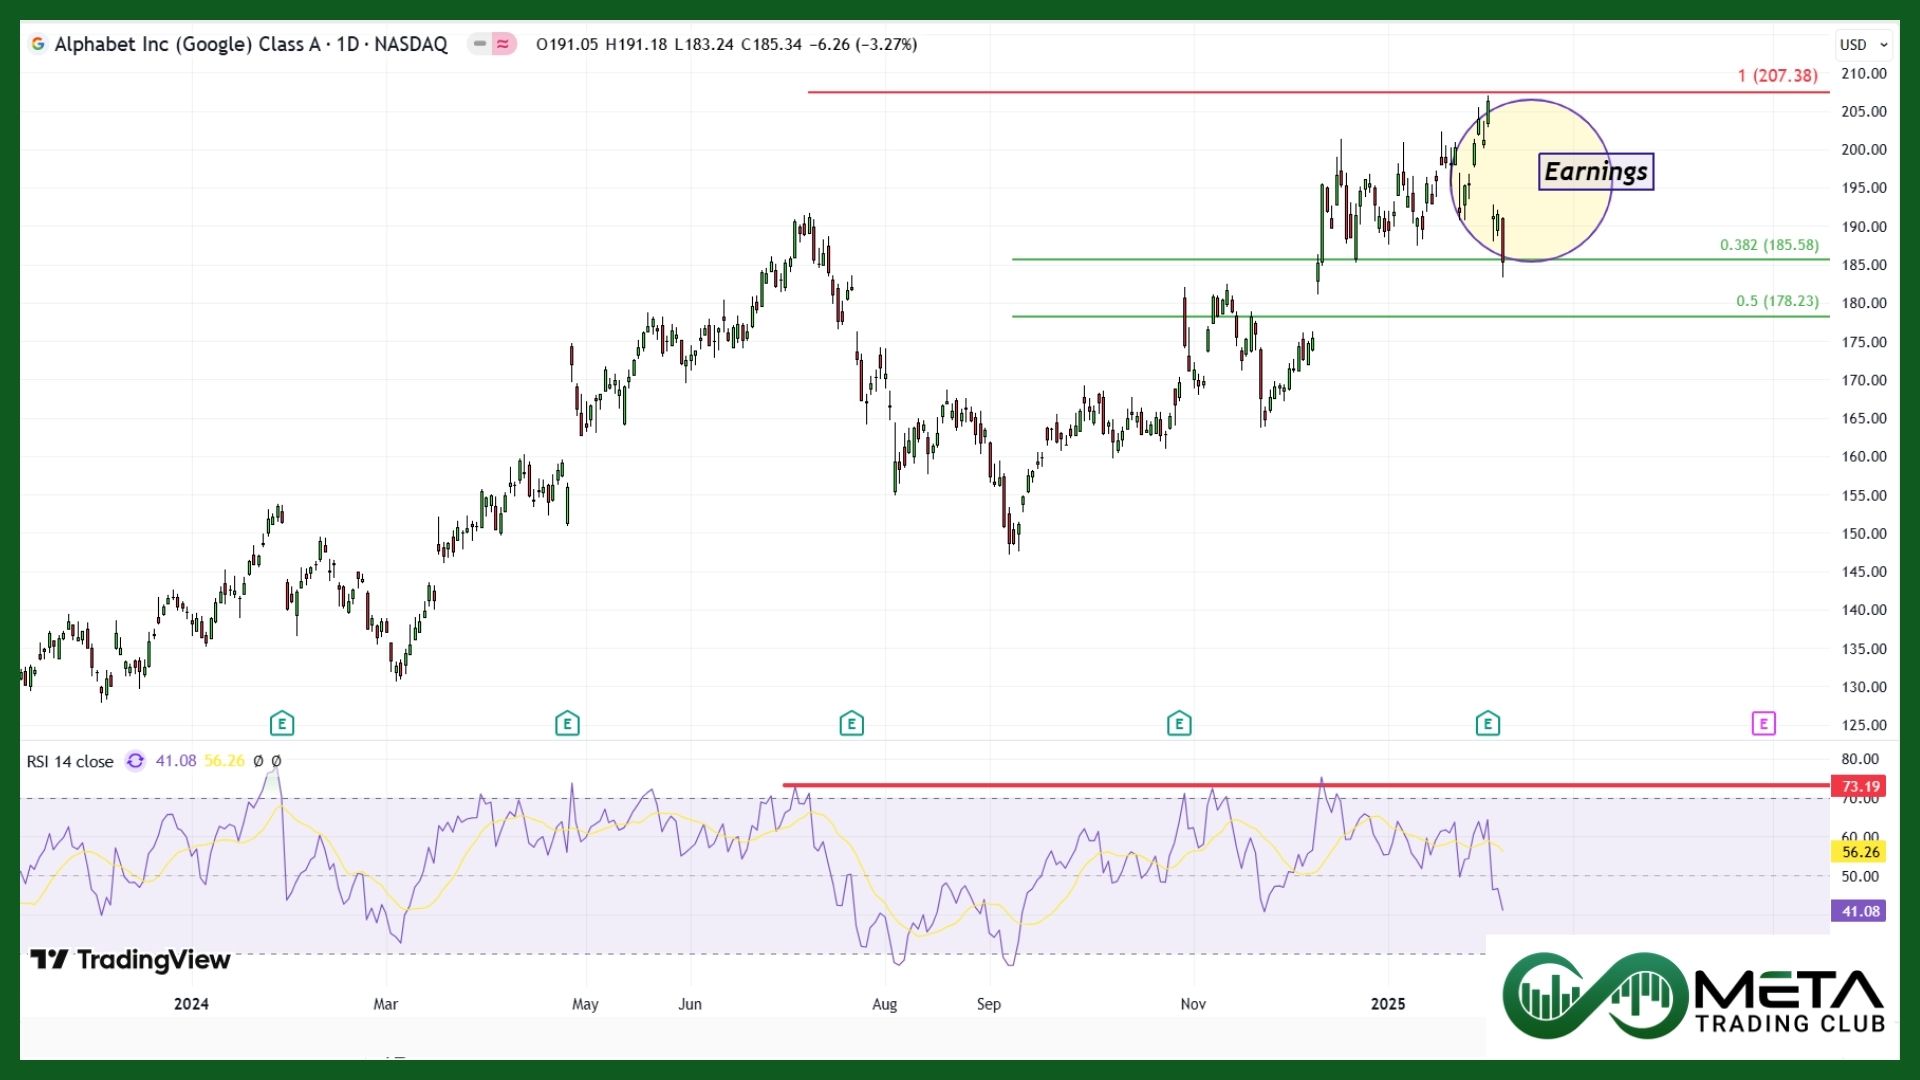Click the Nov label on time axis
The image size is (1920, 1080).
1193,1004
